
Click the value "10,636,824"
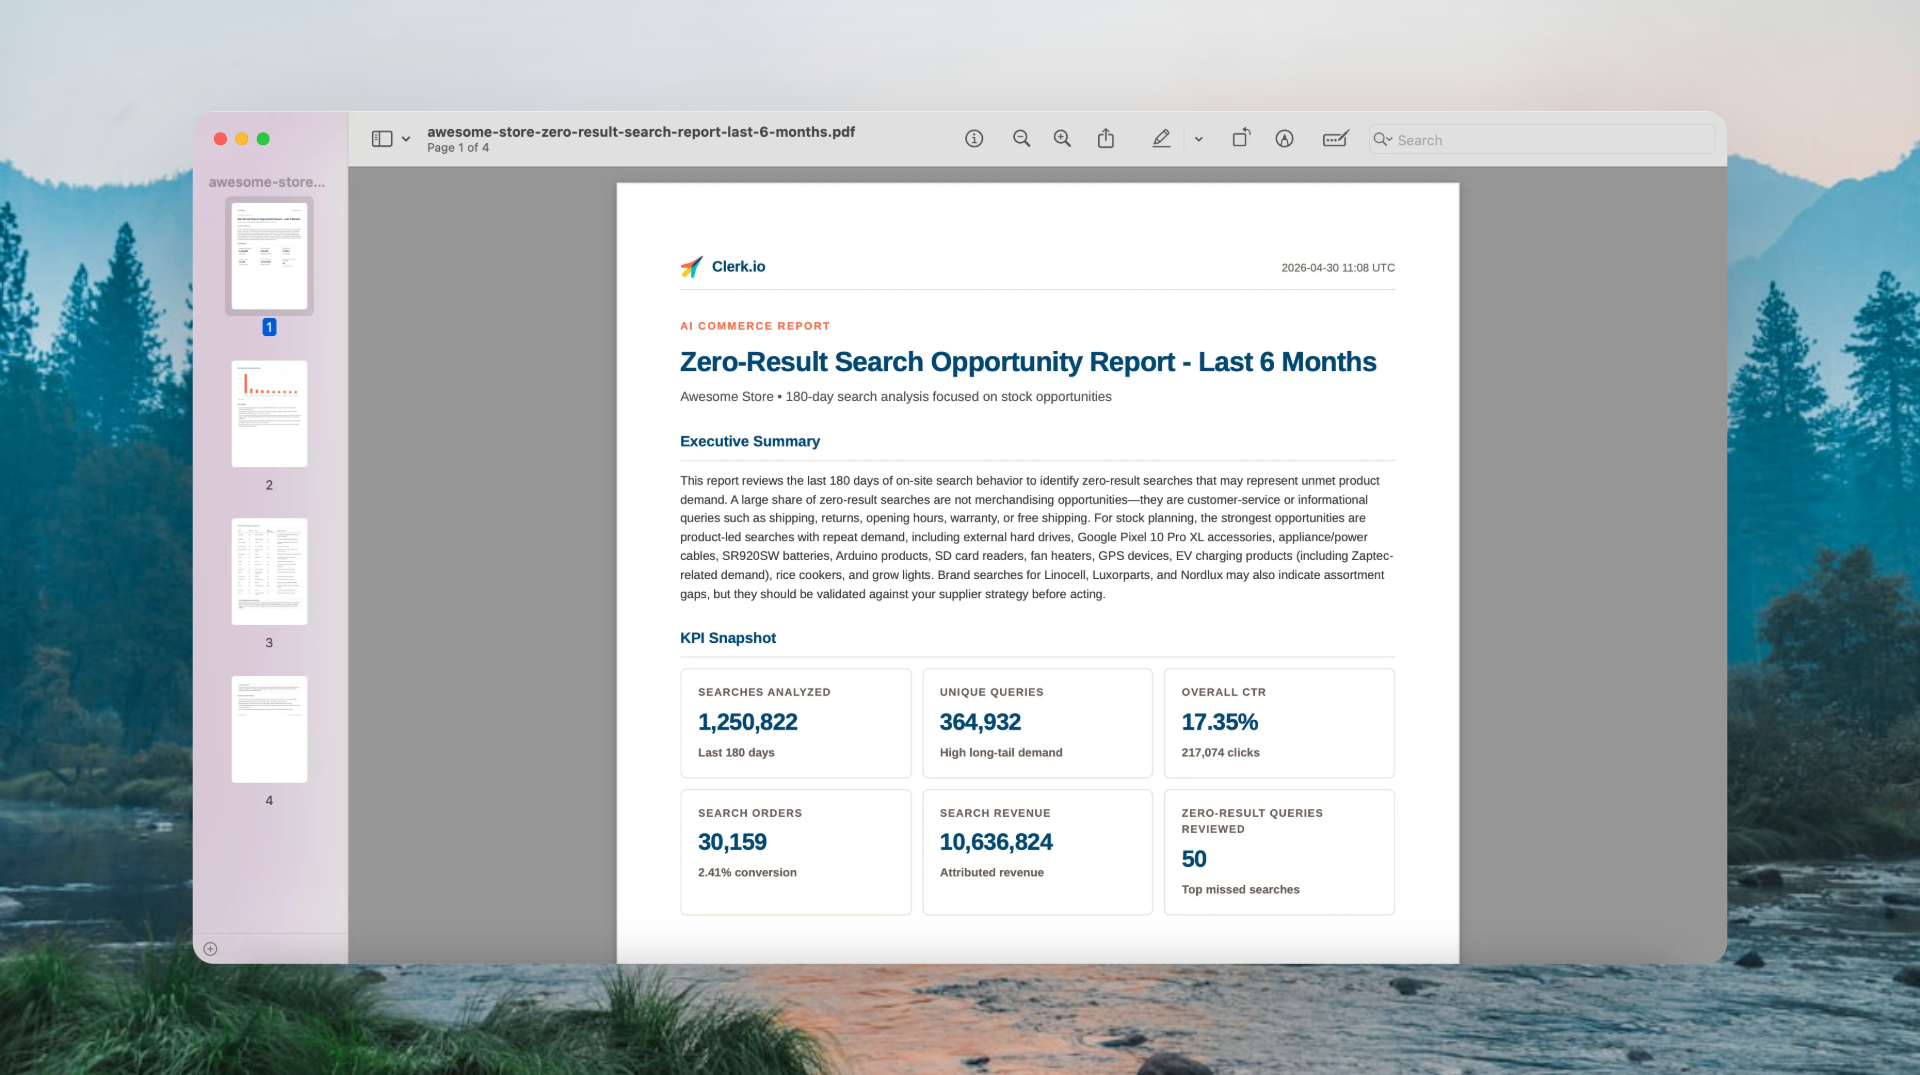pyautogui.click(x=996, y=842)
